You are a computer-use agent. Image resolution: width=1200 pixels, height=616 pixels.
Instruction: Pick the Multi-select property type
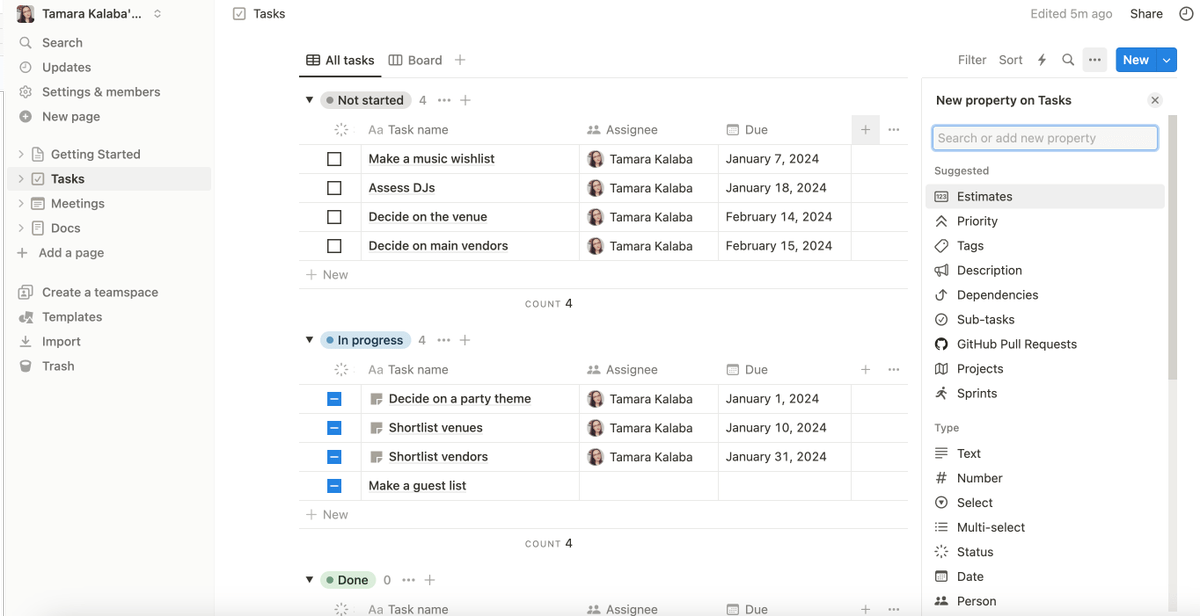(990, 527)
